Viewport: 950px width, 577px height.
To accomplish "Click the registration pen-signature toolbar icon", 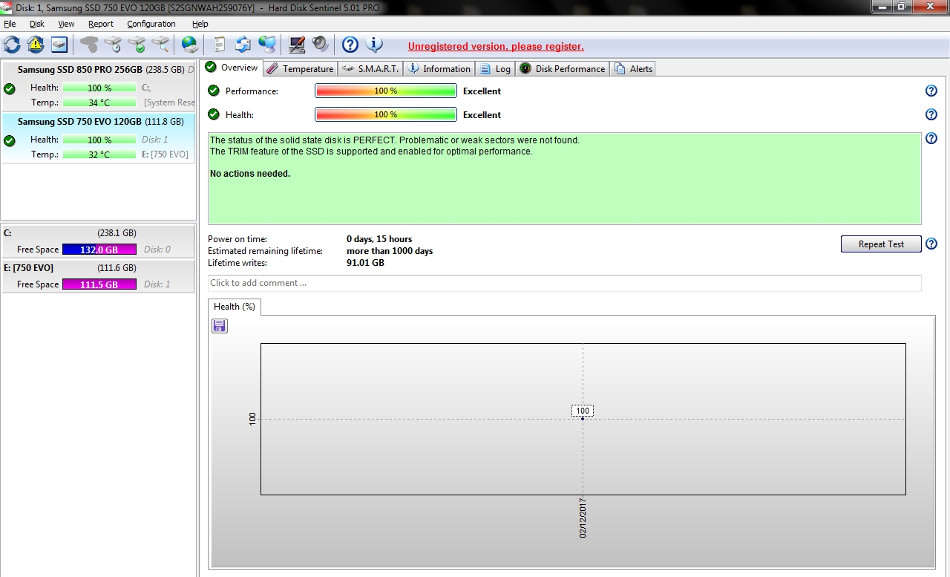I will click(x=295, y=44).
